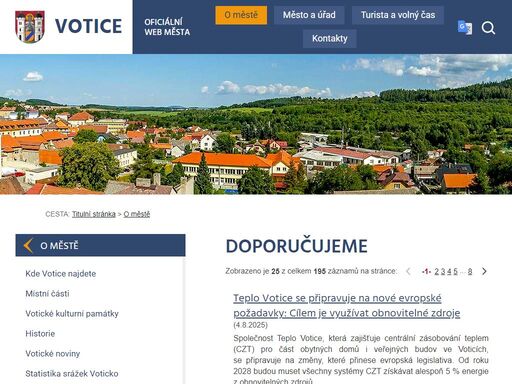Screen dimensions: 512x384
Task: Follow the O městě breadcrumb link
Action: click(137, 214)
